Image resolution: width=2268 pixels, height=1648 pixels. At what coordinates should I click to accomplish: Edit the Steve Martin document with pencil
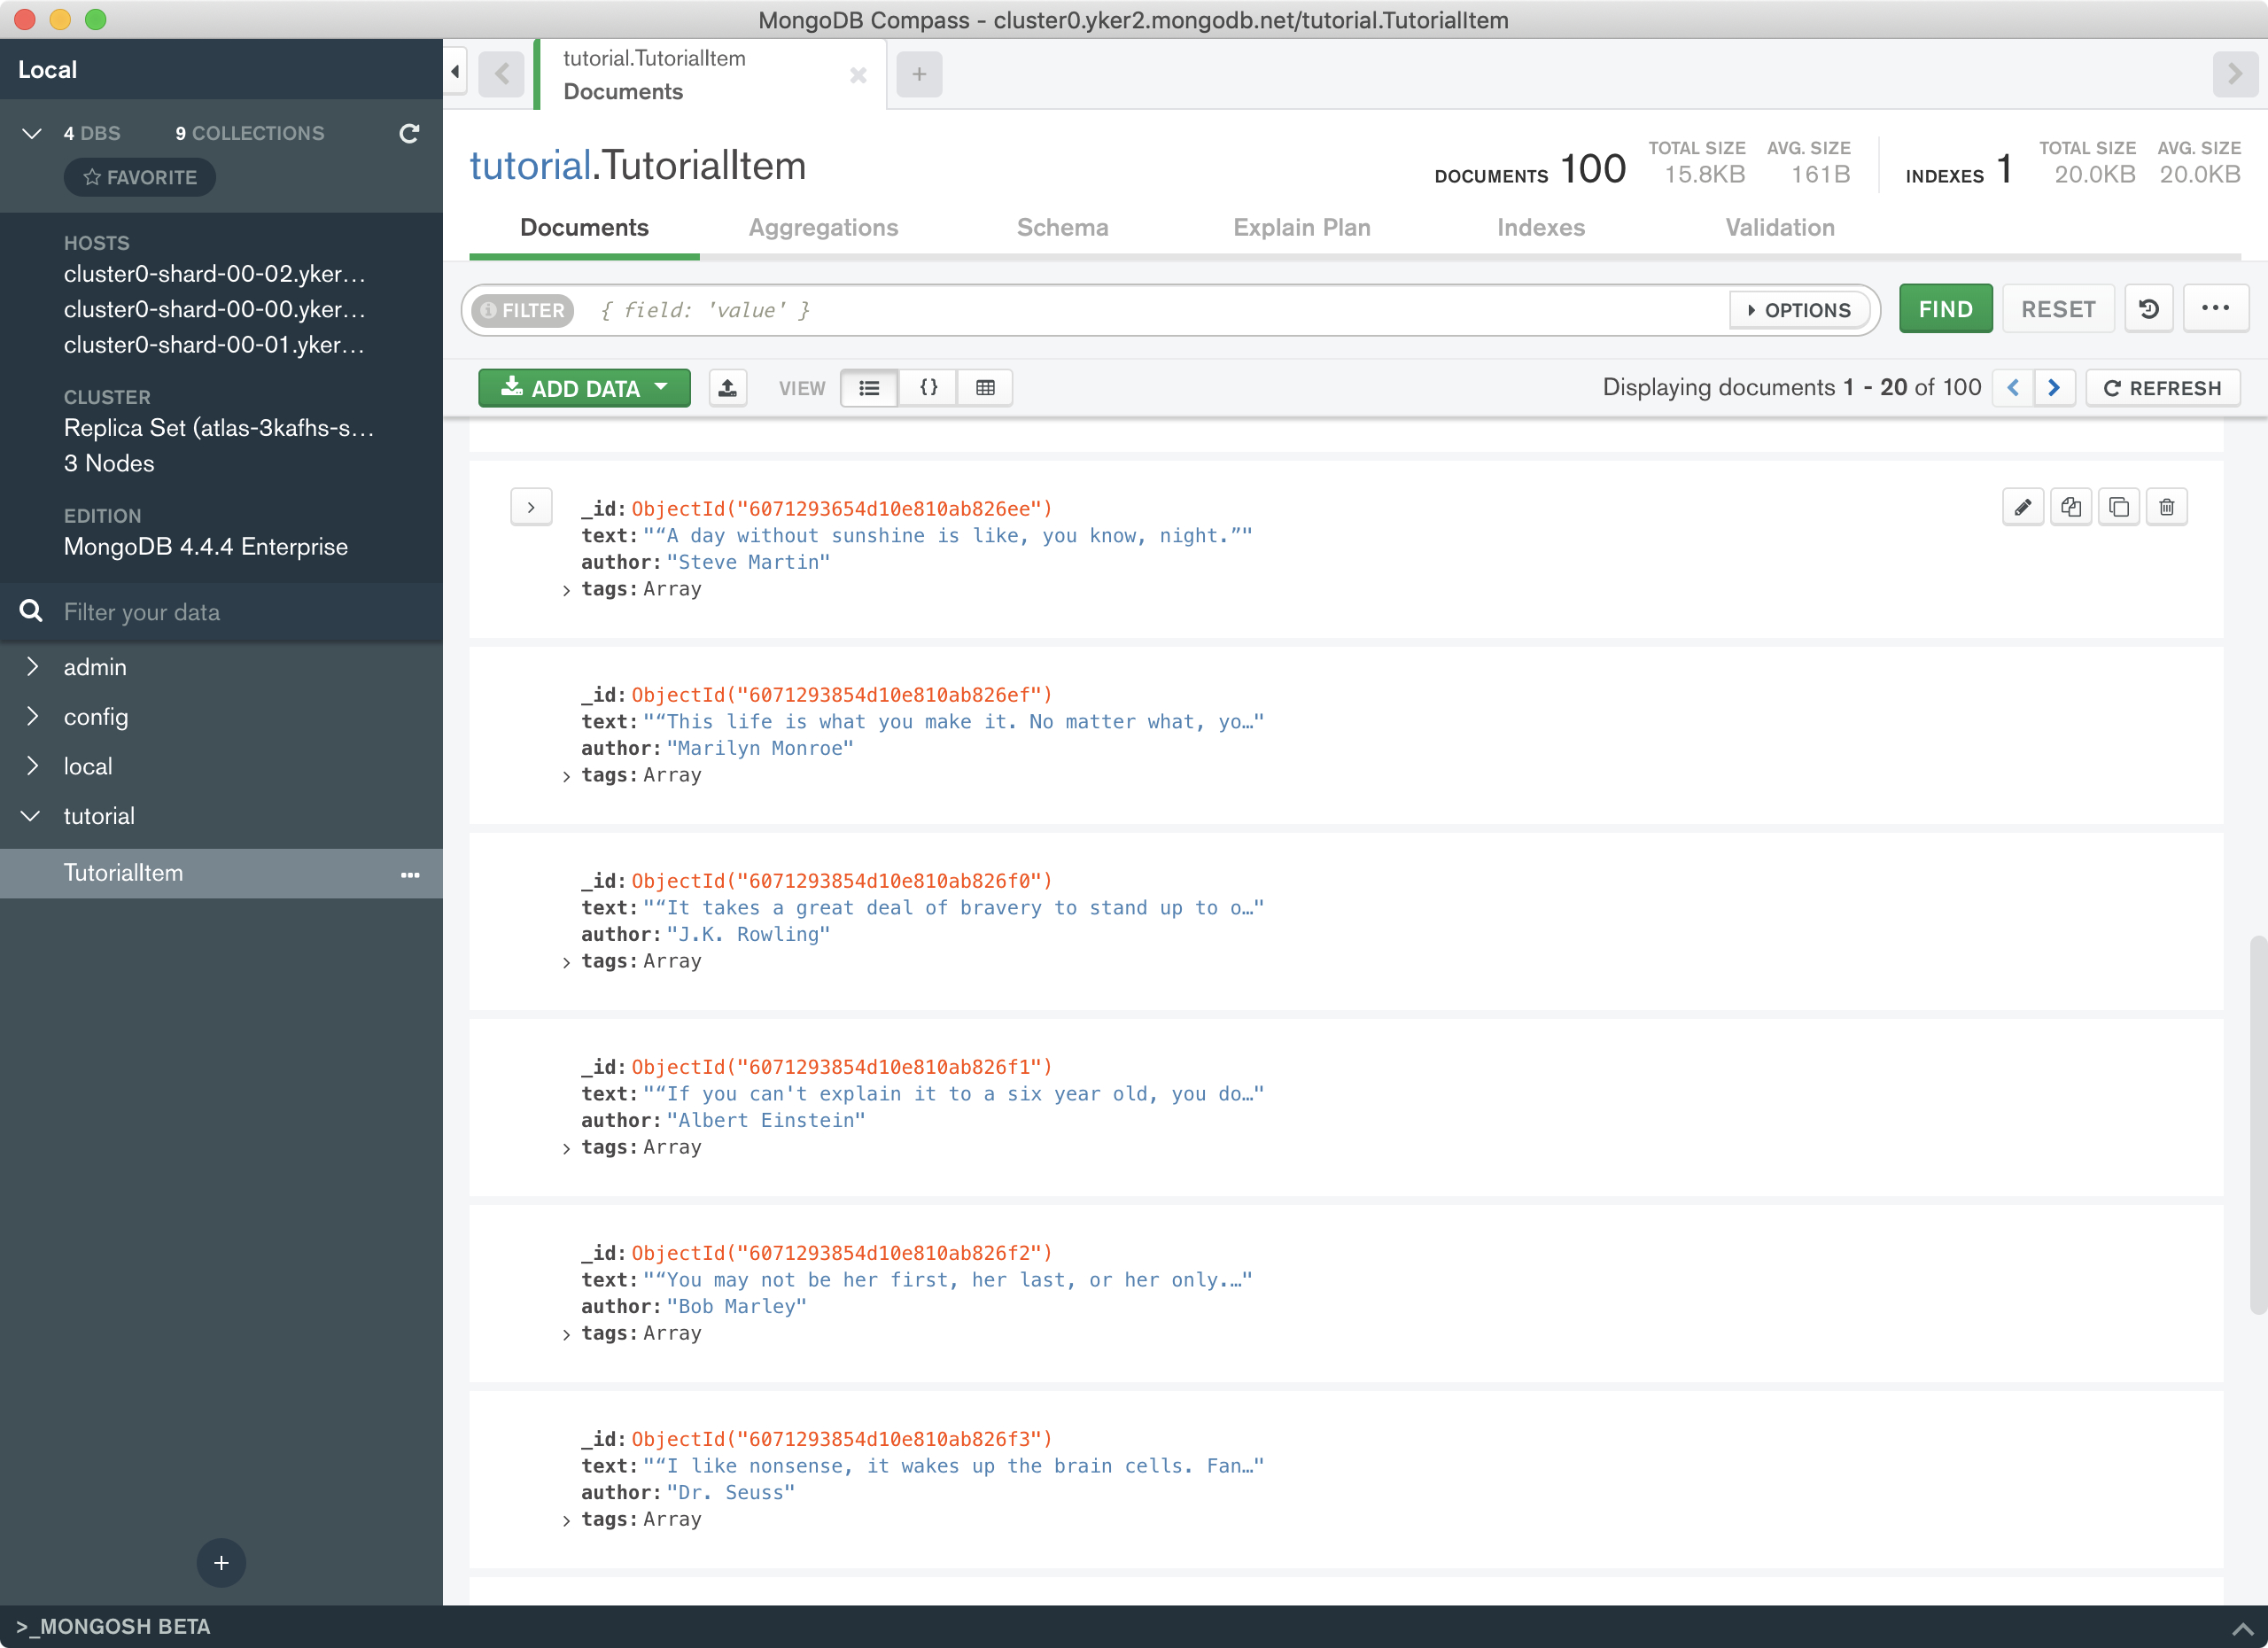[x=2023, y=507]
